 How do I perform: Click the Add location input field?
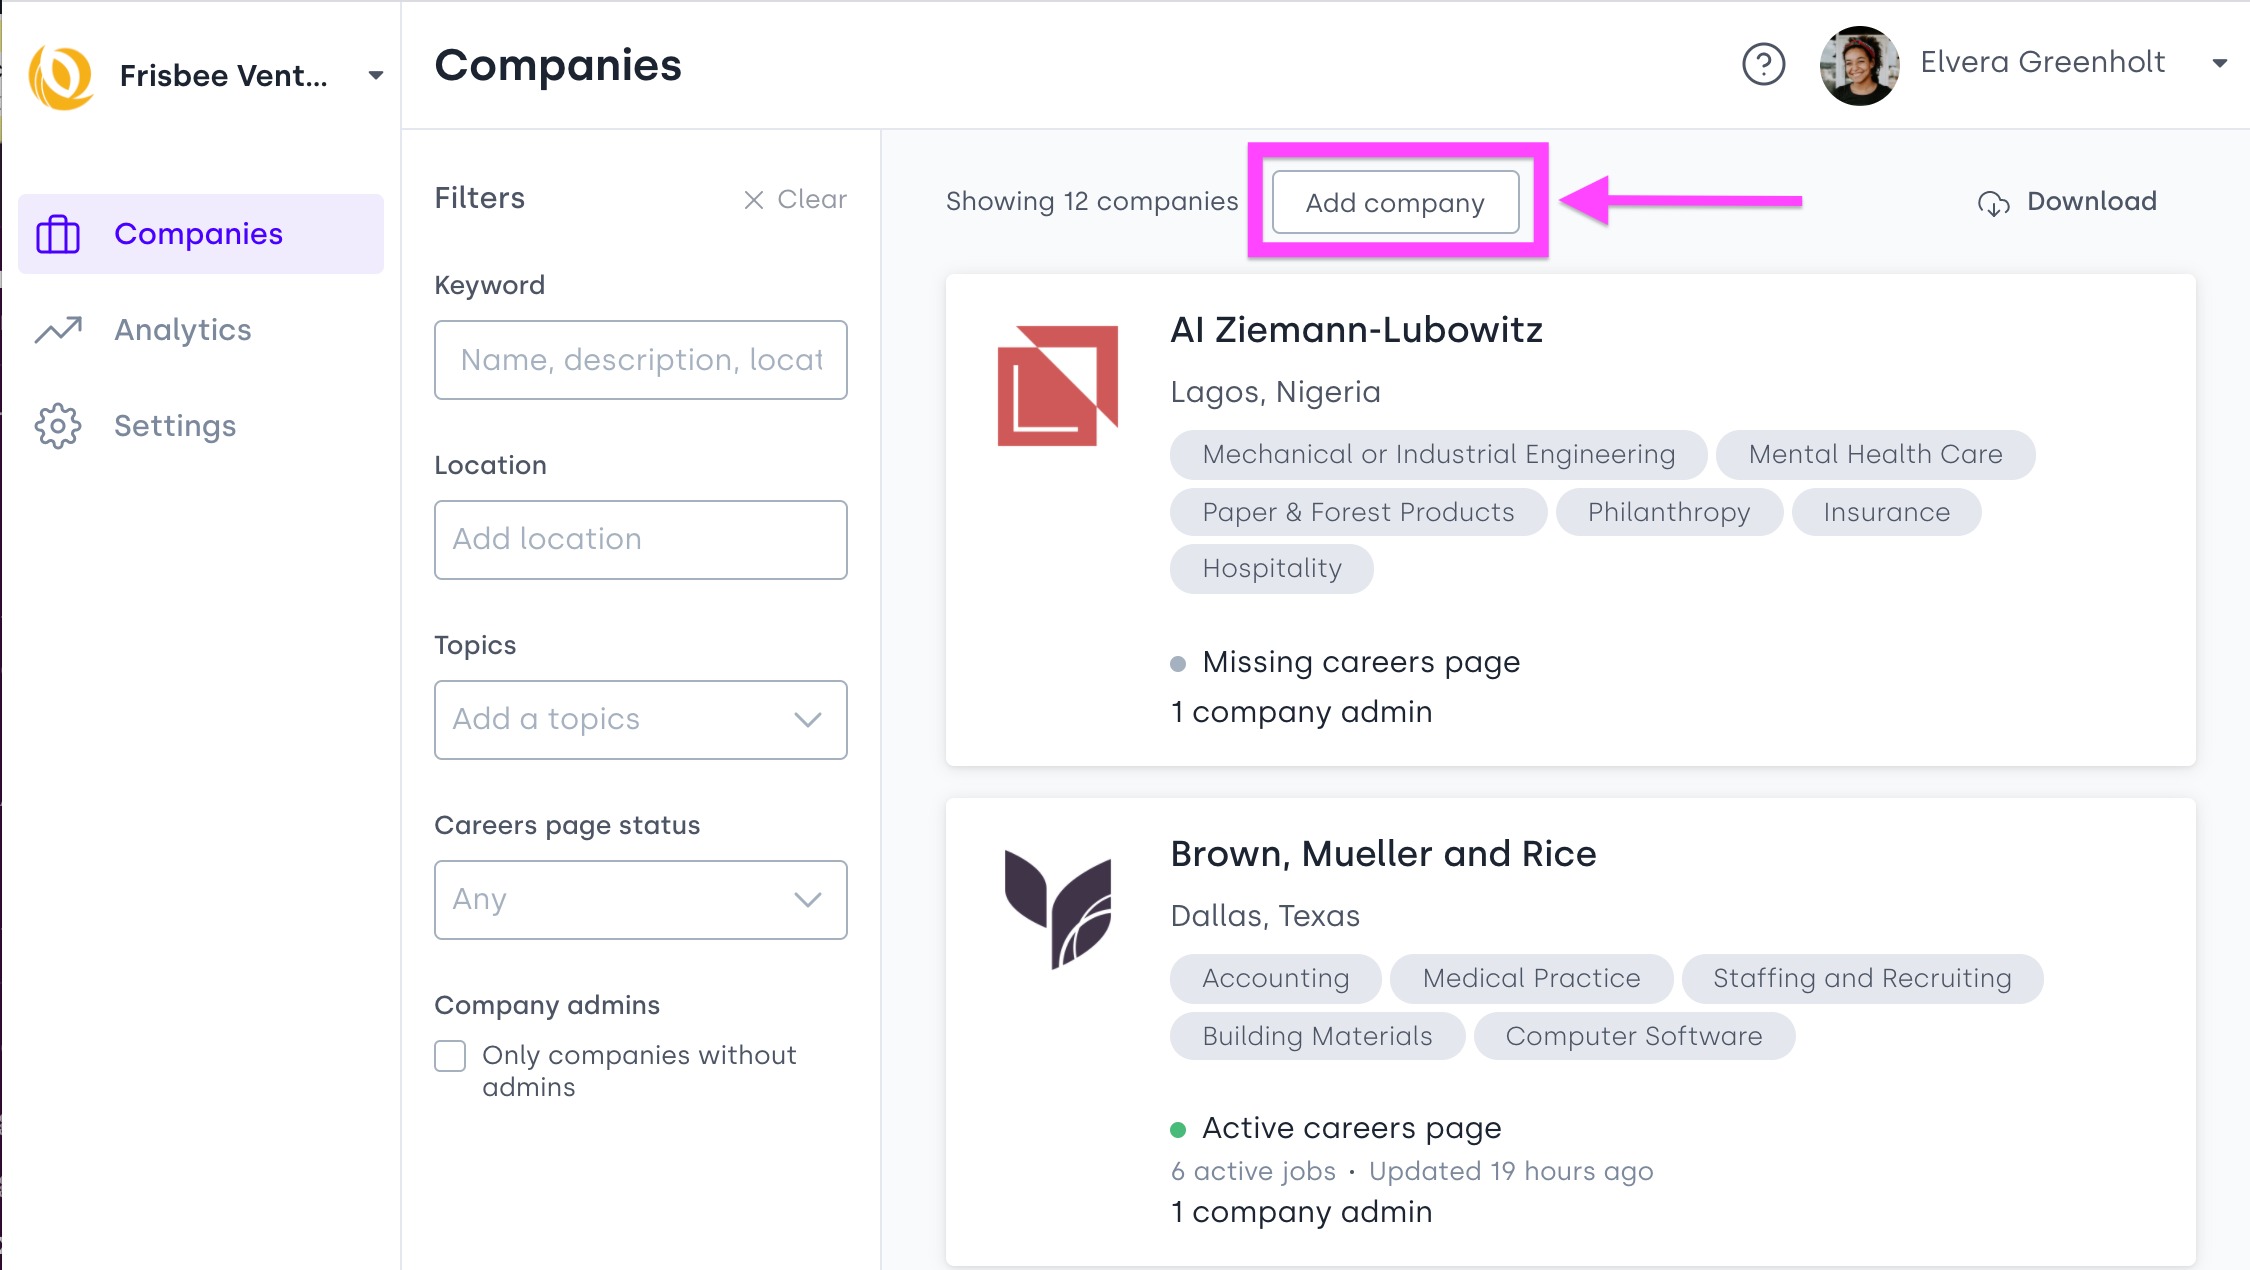click(x=641, y=540)
